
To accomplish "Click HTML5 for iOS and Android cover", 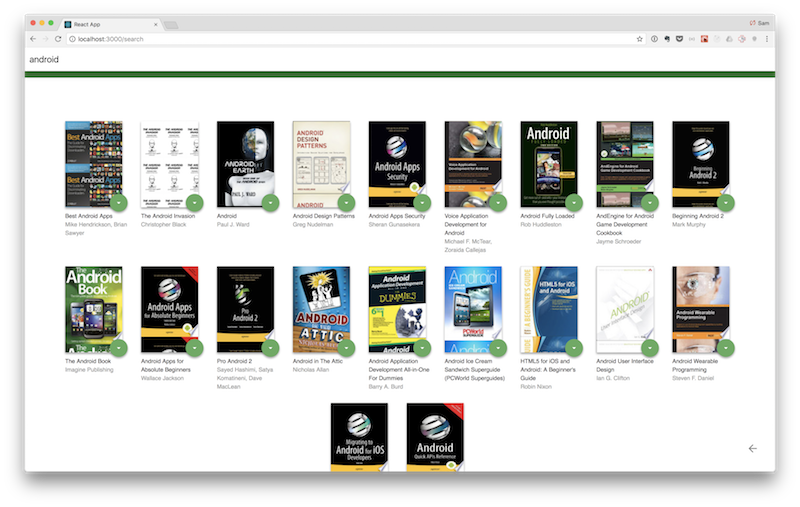I will click(x=549, y=310).
